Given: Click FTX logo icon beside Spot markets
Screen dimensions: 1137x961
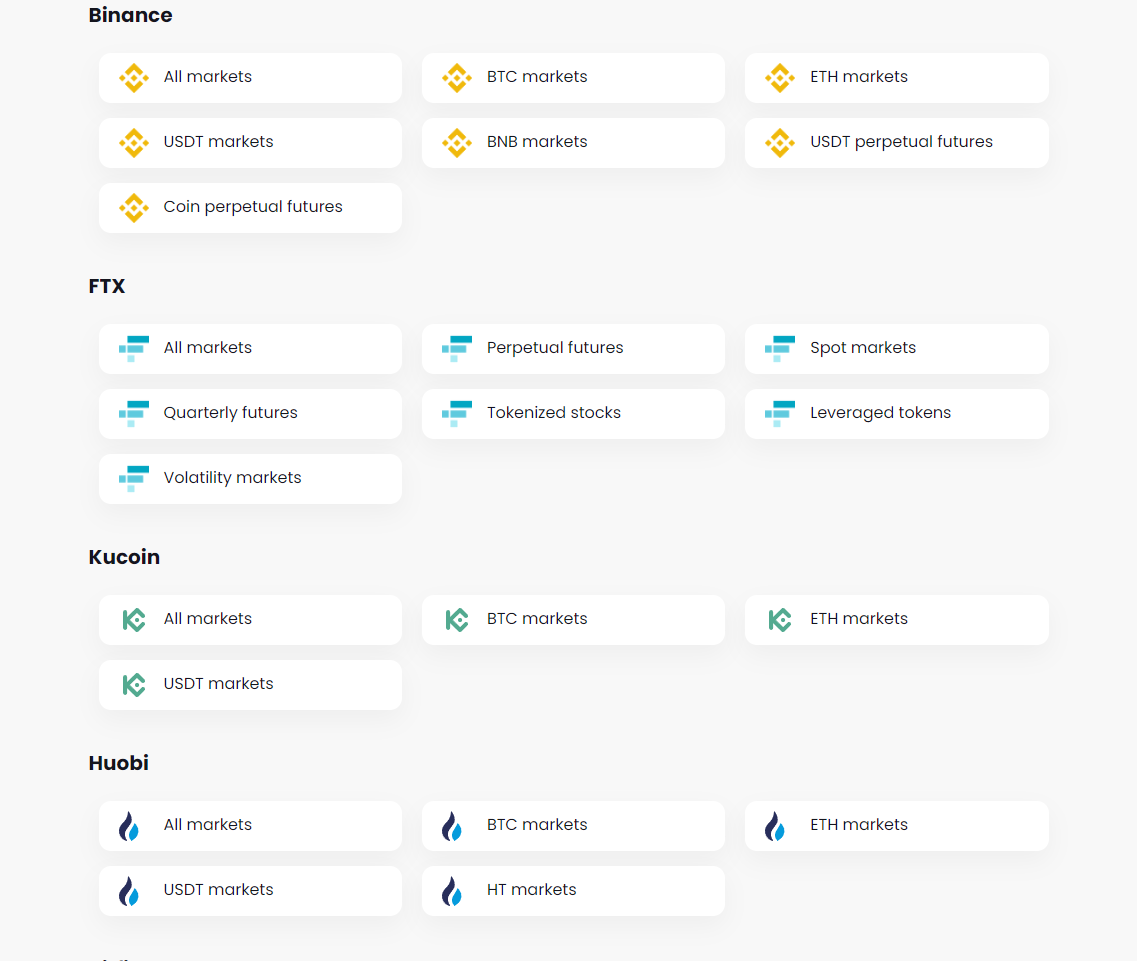Looking at the screenshot, I should (780, 349).
